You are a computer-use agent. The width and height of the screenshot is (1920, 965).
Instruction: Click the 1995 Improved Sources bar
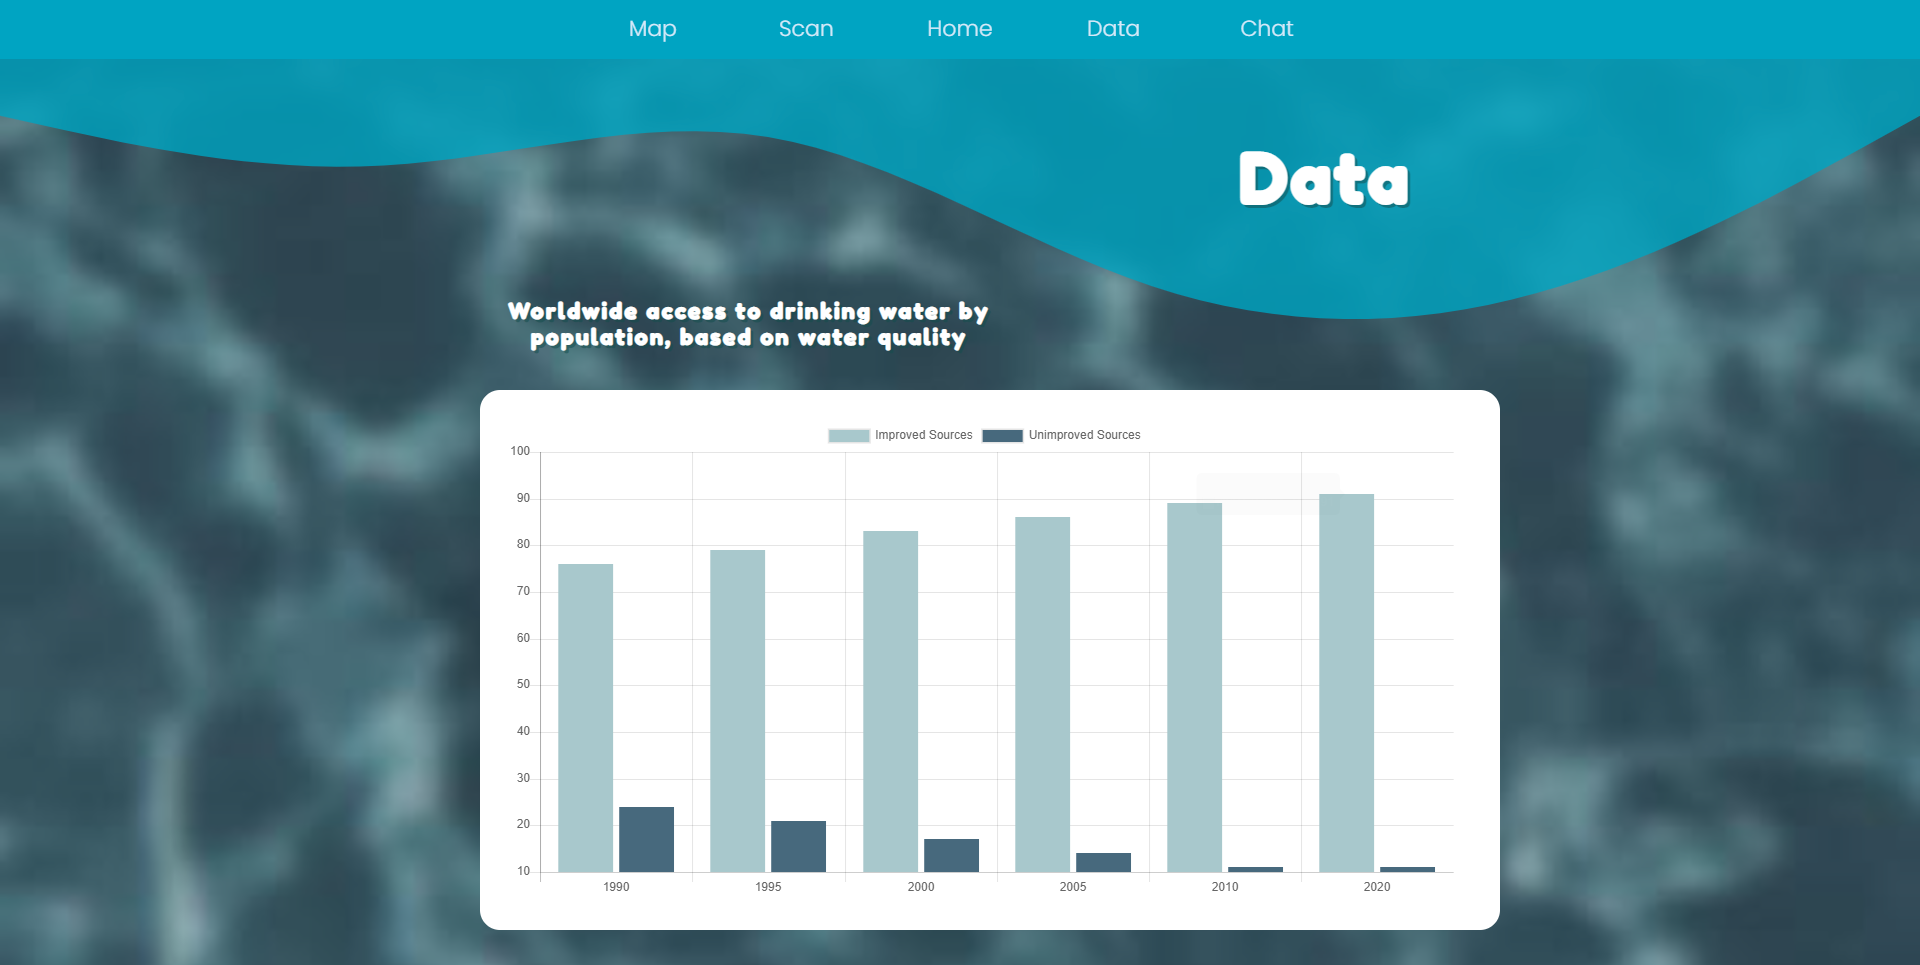[x=738, y=711]
